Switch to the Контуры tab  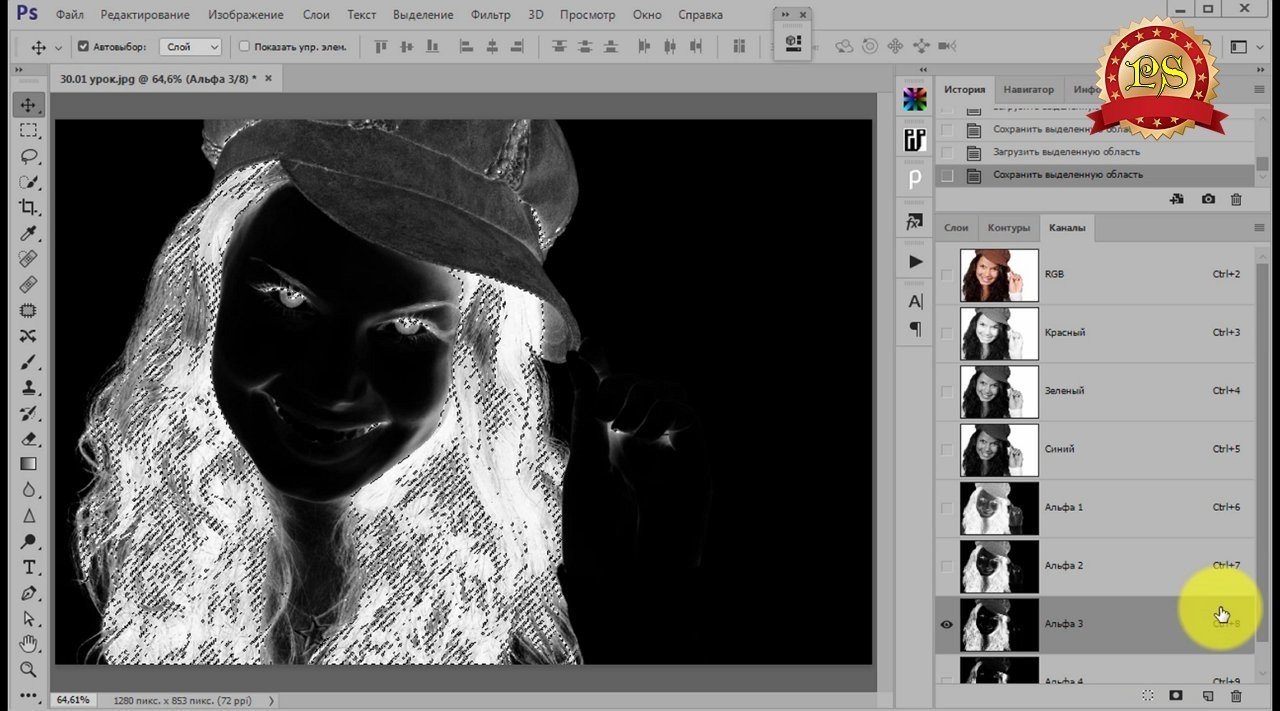click(1008, 228)
